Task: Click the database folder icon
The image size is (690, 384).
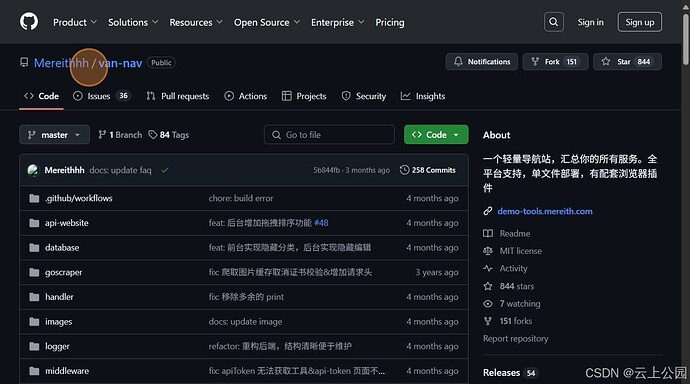Action: (34, 248)
